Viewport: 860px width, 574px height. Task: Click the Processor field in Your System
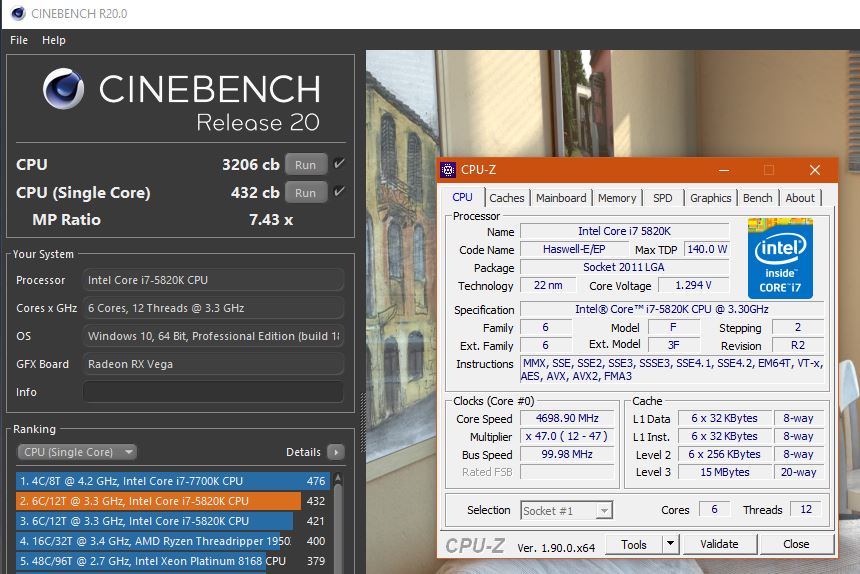[213, 280]
